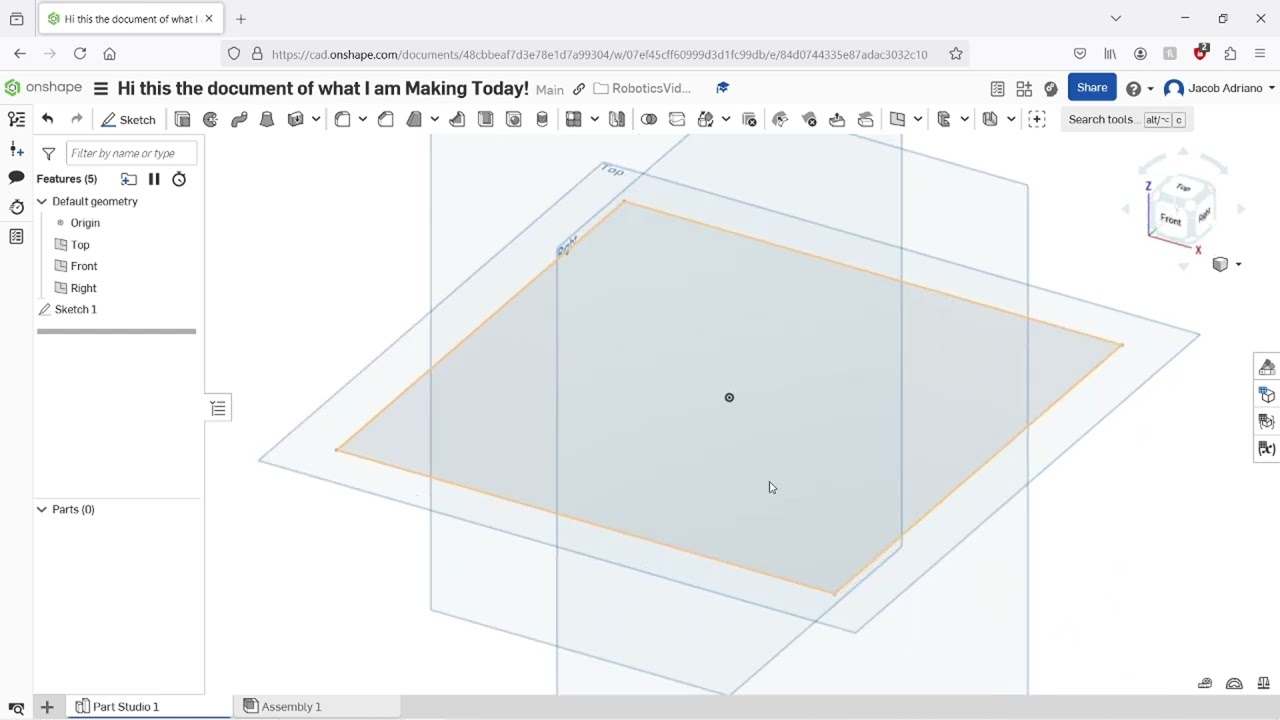Select the Split tool

coord(677,119)
